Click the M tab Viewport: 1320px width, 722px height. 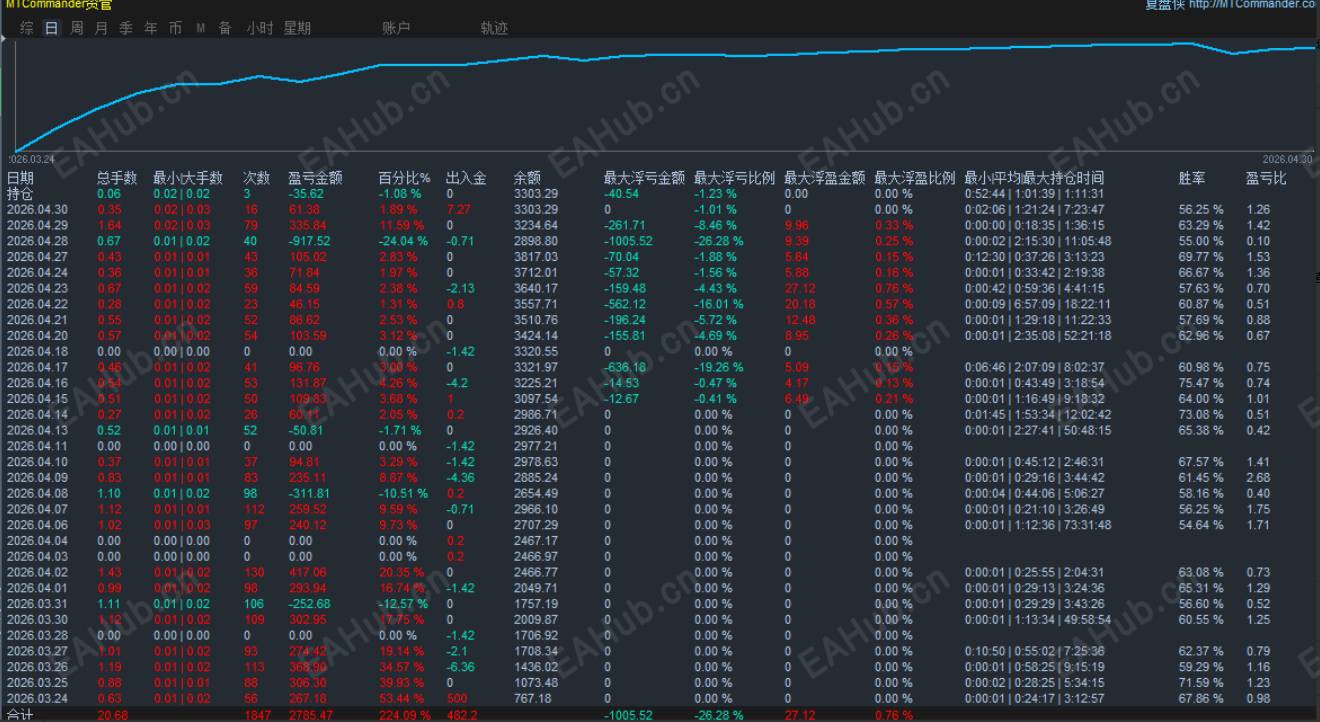(200, 28)
